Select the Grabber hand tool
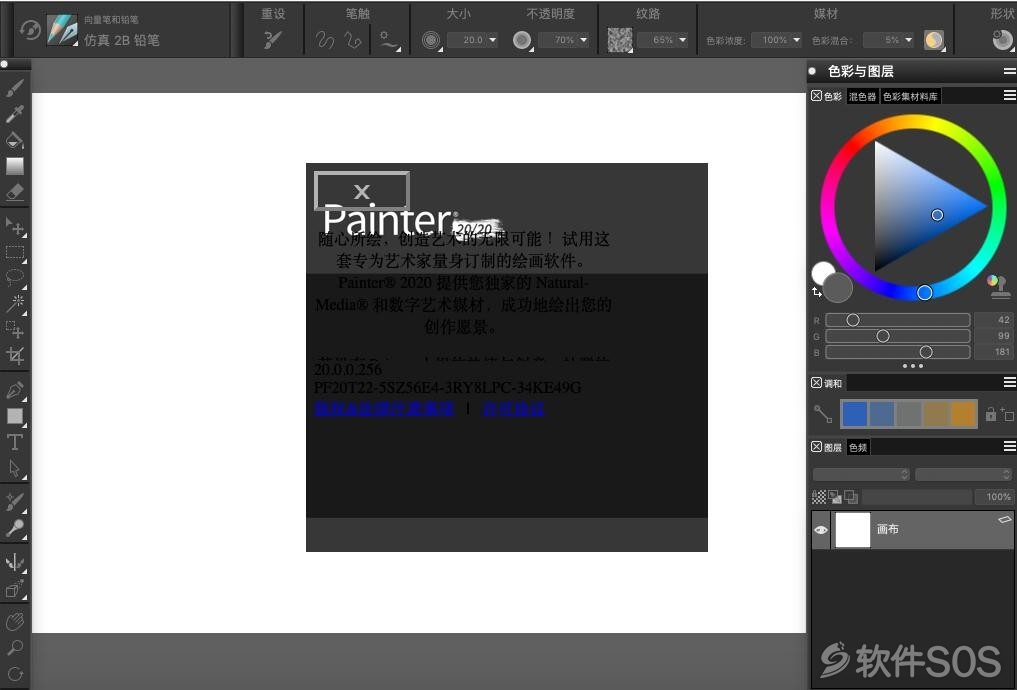 [x=14, y=621]
